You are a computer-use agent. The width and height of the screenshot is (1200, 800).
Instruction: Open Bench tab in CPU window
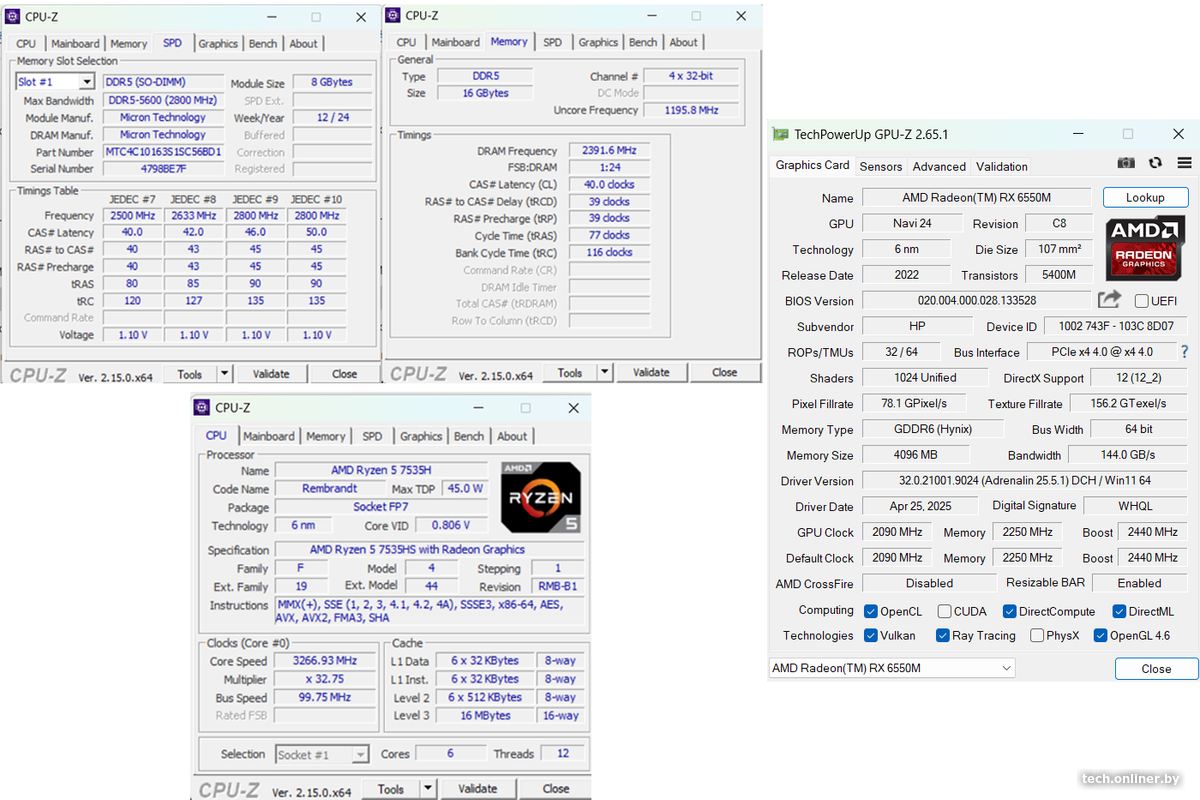click(x=469, y=436)
